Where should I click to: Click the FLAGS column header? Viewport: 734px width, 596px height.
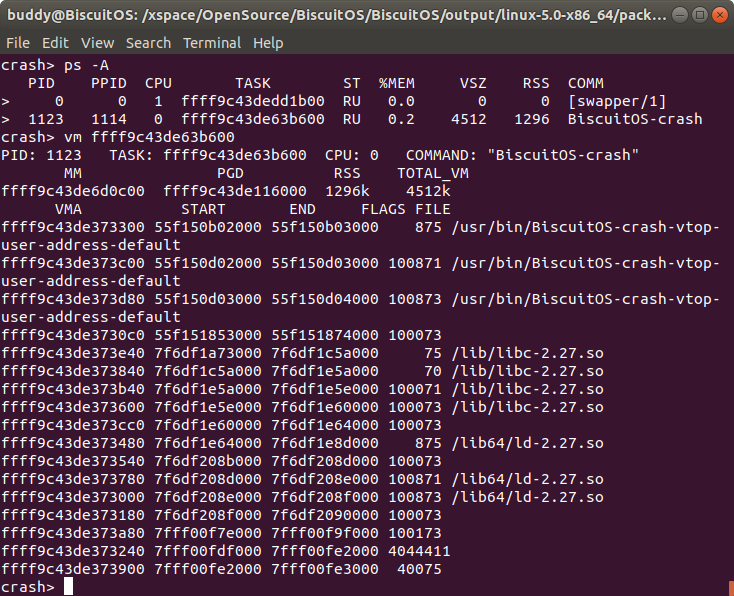pos(383,209)
